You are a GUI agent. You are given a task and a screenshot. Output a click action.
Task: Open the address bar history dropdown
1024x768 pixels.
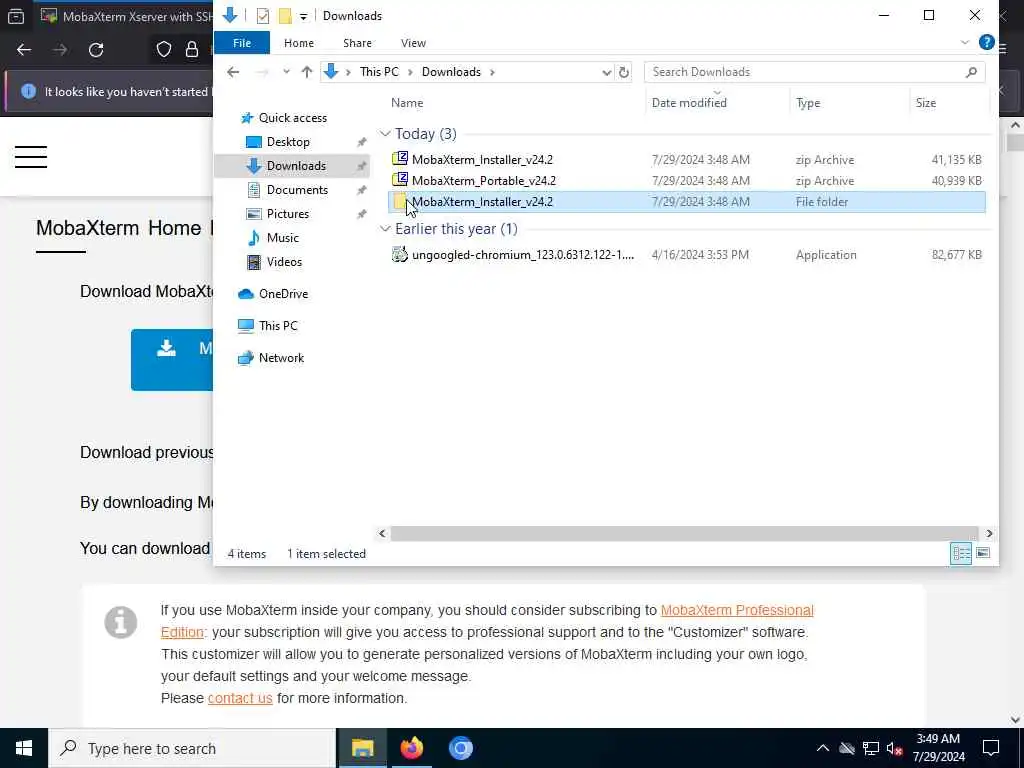pos(607,72)
